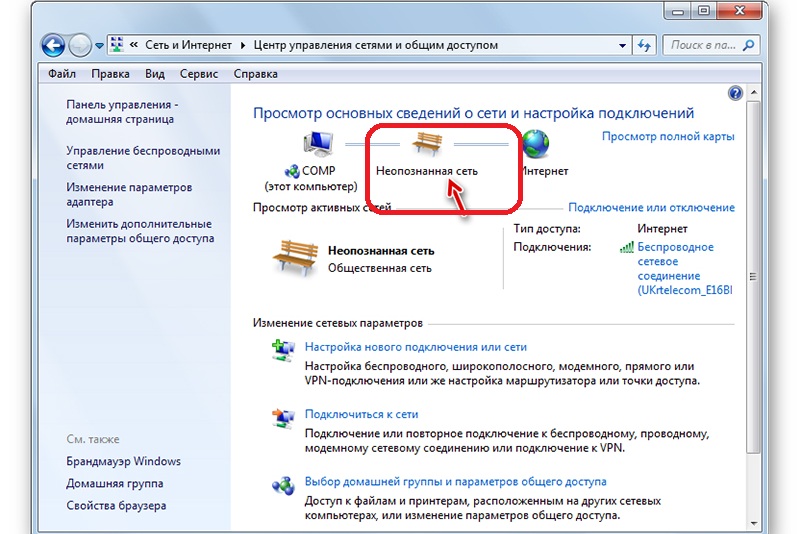Click Просмотр полной карты link
The width and height of the screenshot is (800, 534).
click(668, 137)
